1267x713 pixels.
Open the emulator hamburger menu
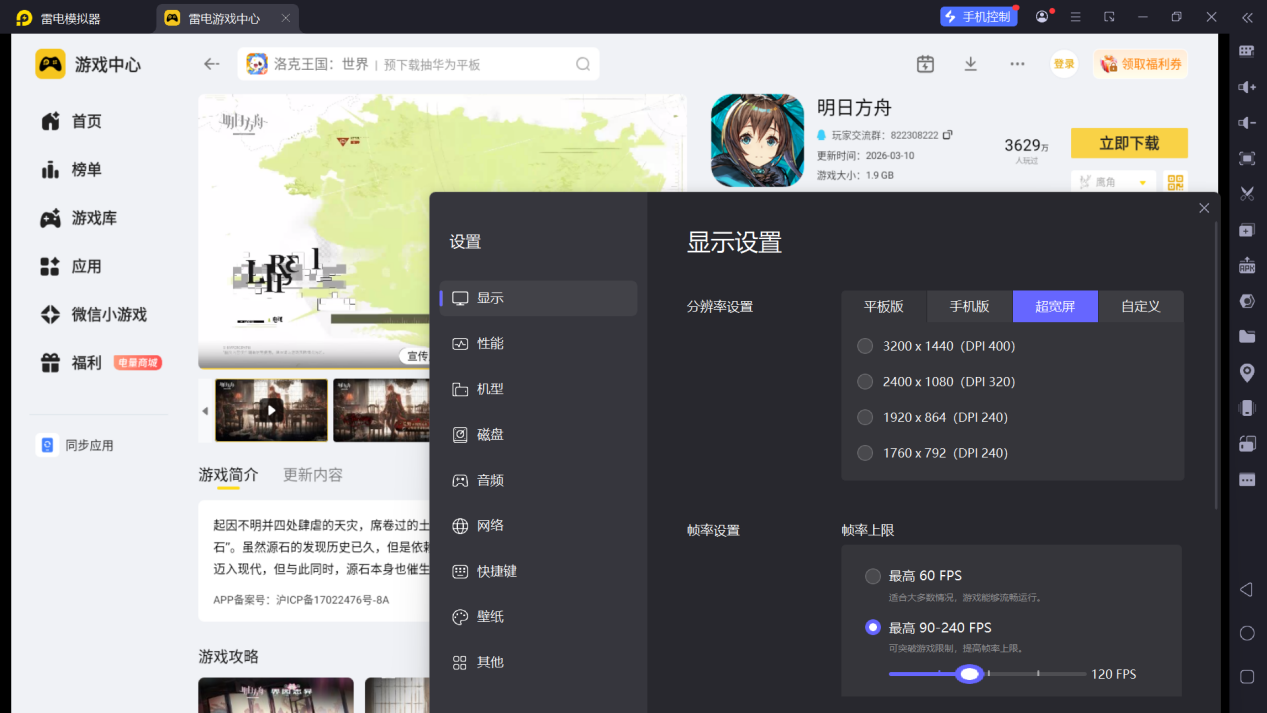pos(1076,17)
